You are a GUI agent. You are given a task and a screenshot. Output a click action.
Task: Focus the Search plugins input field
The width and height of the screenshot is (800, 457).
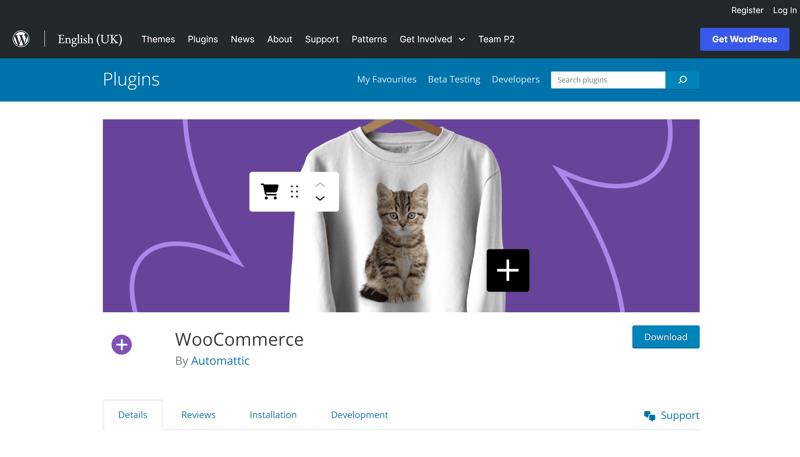click(607, 80)
